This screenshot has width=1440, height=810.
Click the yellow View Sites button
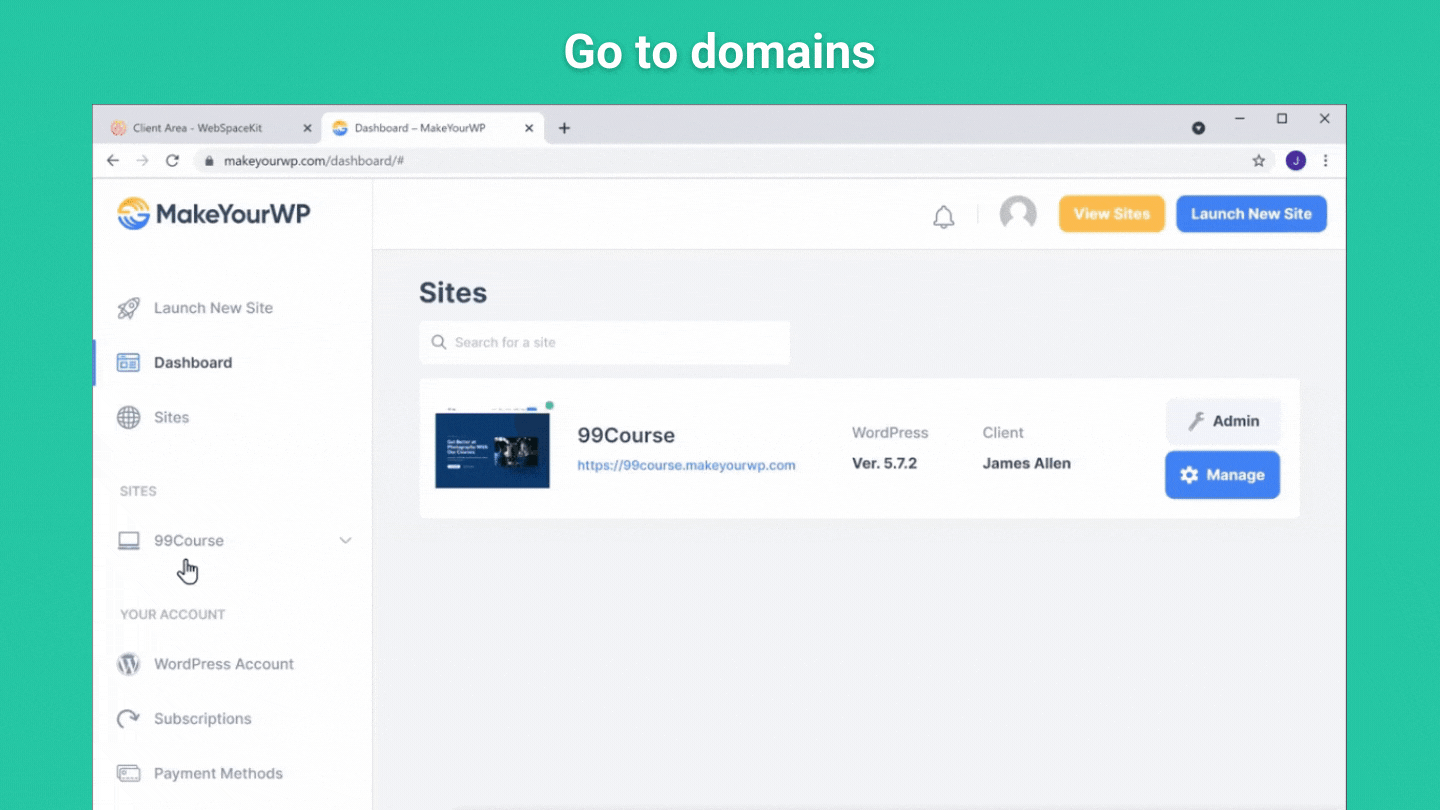point(1111,214)
